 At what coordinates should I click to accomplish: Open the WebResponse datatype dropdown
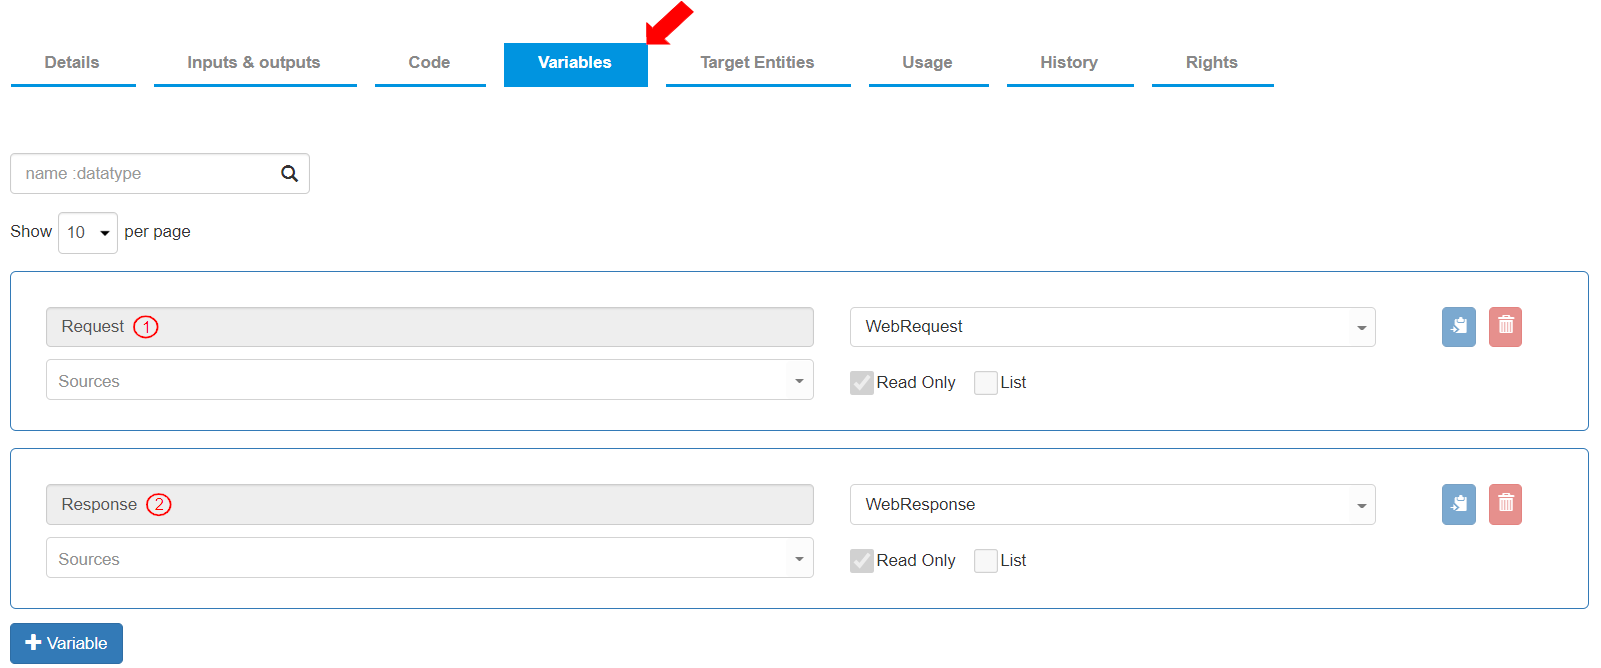1112,505
